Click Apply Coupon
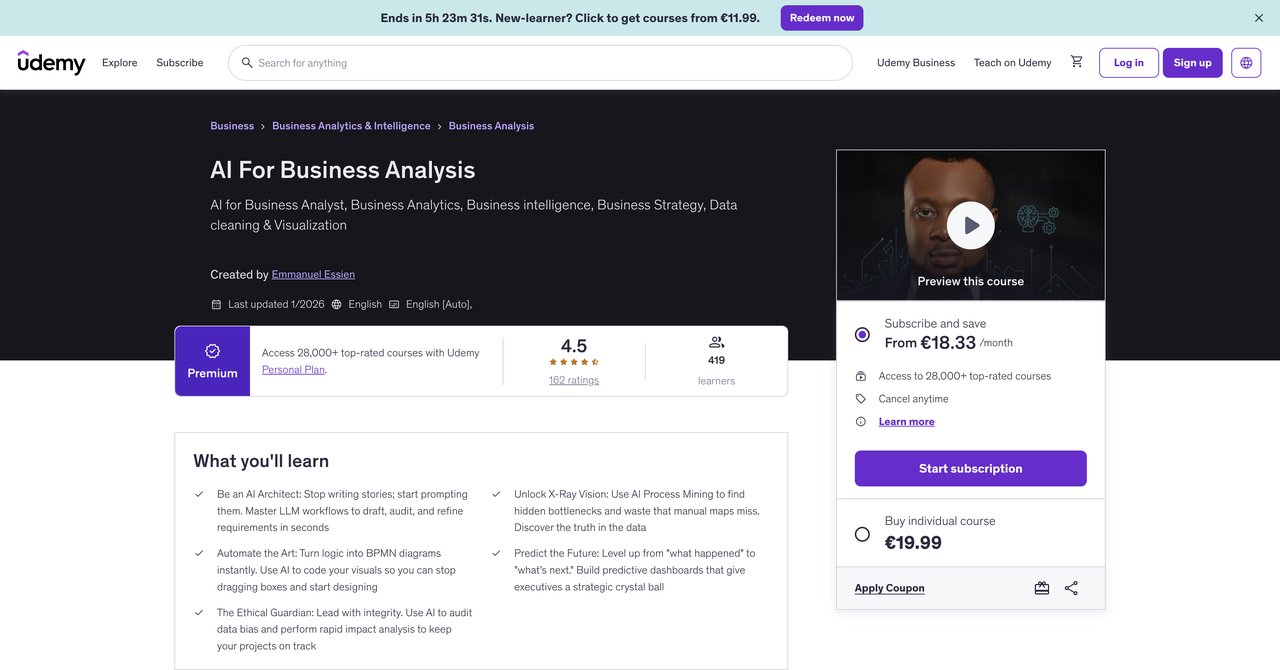The width and height of the screenshot is (1280, 670). tap(890, 588)
